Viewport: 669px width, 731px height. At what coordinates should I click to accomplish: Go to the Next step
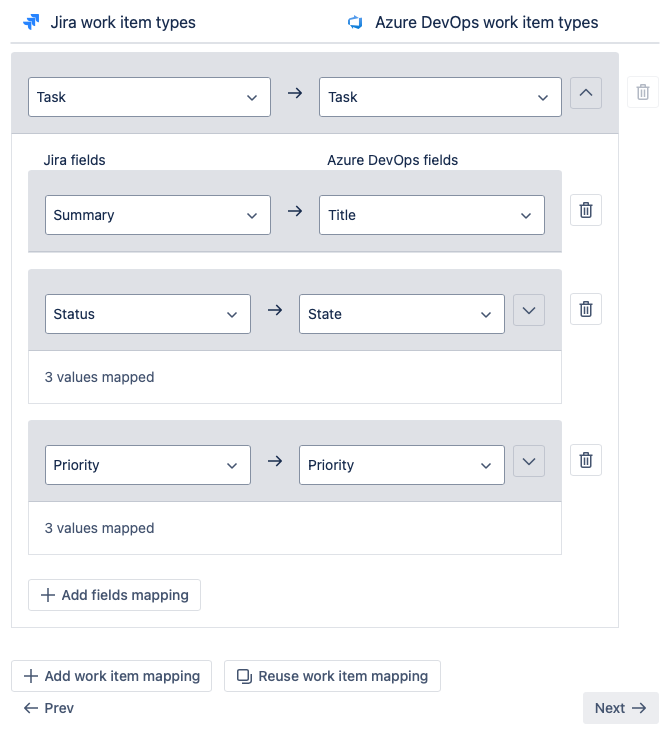(620, 708)
